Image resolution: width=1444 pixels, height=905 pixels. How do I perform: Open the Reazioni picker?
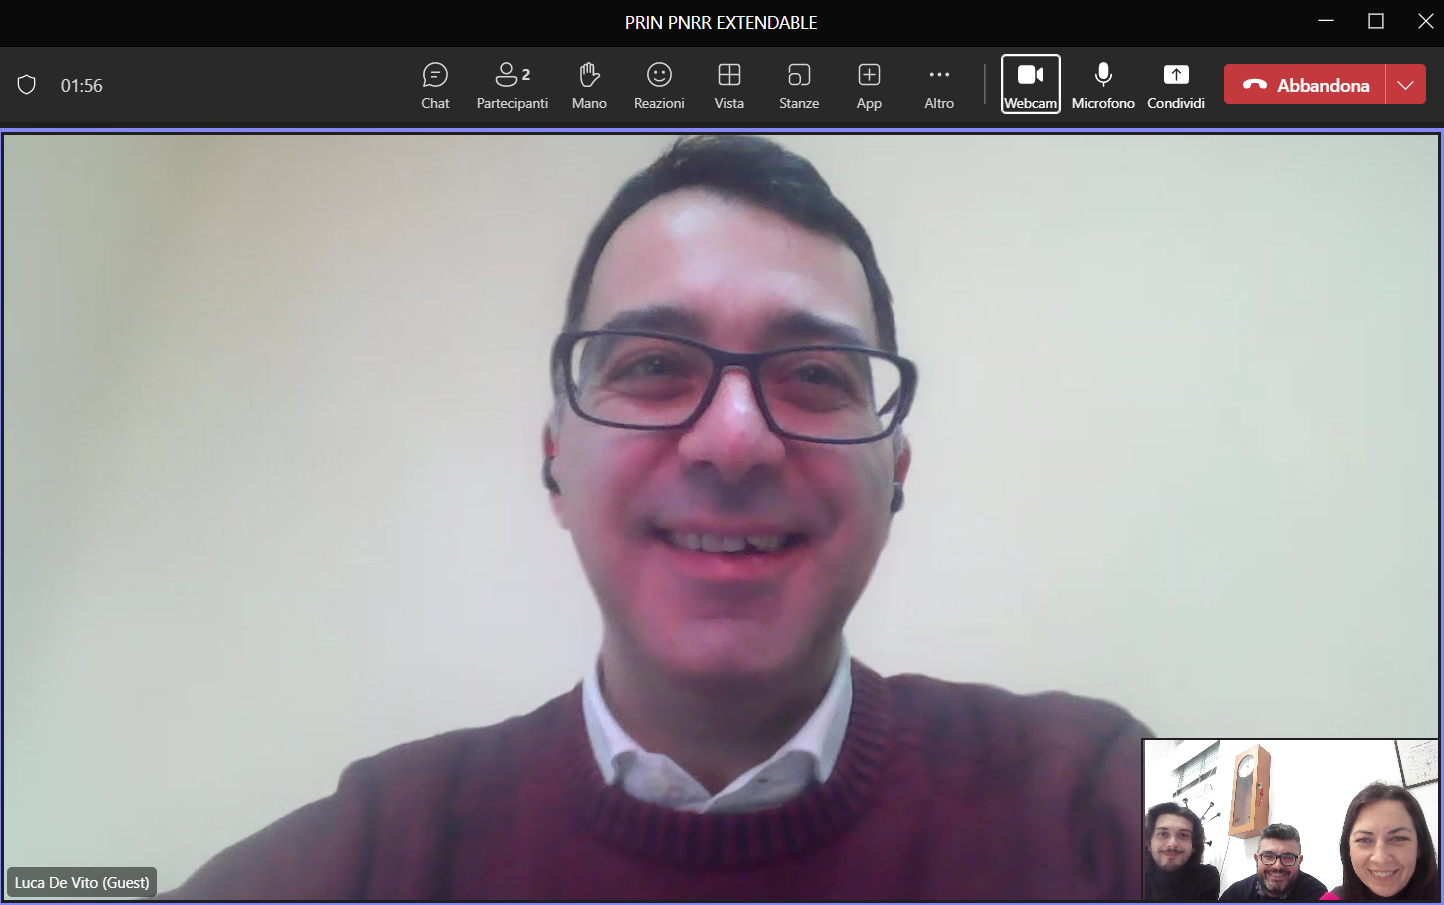coord(659,85)
